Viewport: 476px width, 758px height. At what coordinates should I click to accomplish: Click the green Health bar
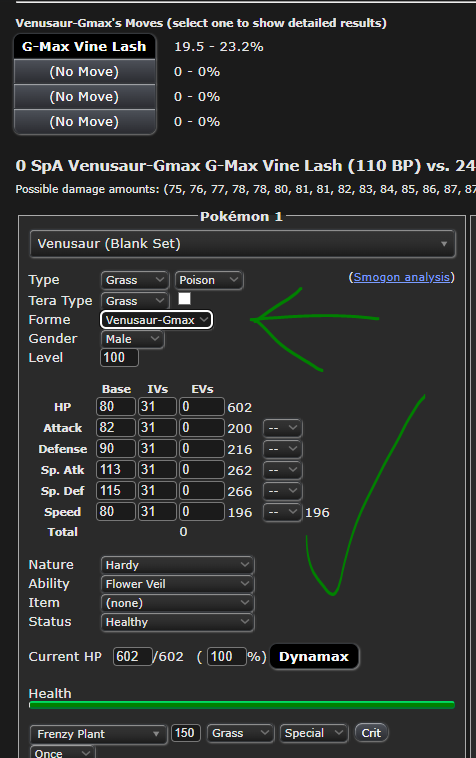(x=242, y=705)
